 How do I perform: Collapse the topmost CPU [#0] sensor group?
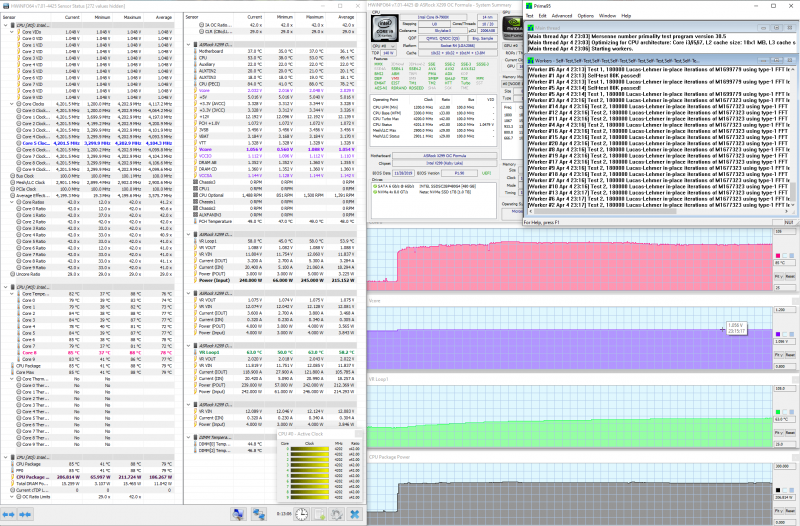[6, 25]
